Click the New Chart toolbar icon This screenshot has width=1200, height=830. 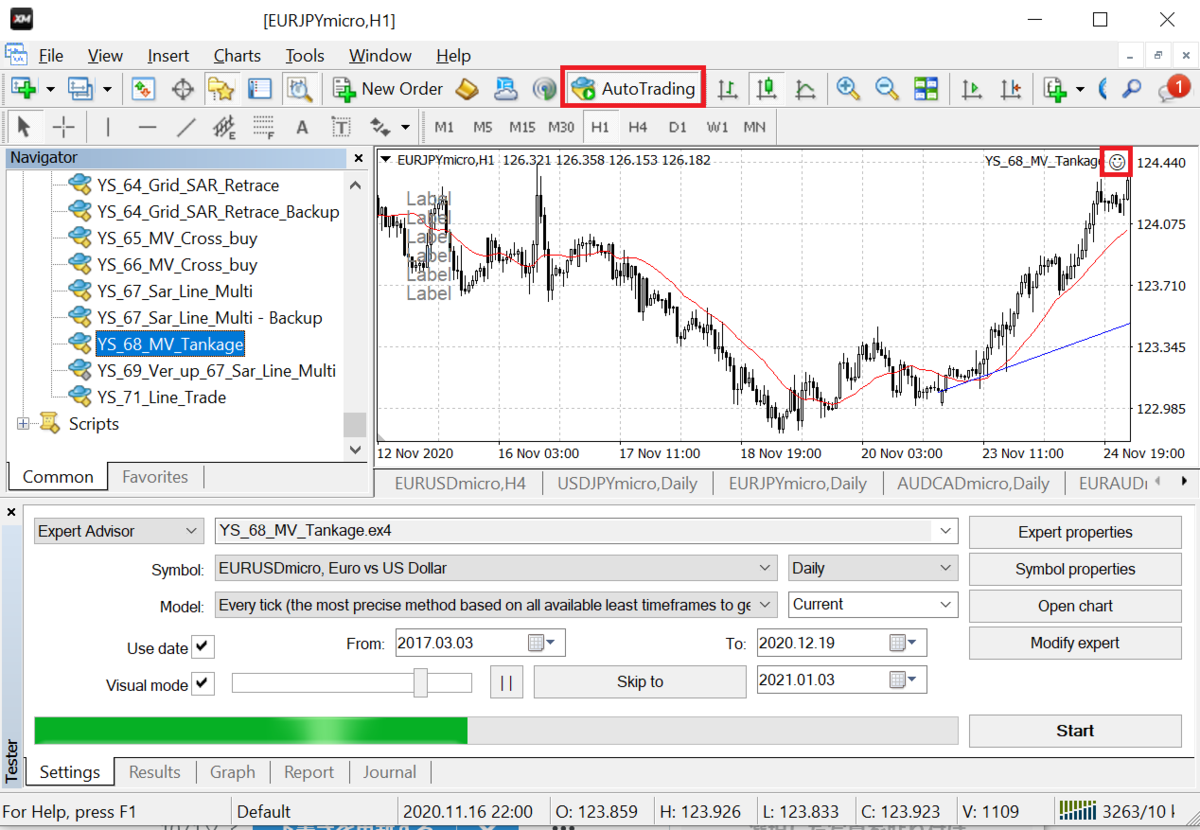[x=24, y=89]
